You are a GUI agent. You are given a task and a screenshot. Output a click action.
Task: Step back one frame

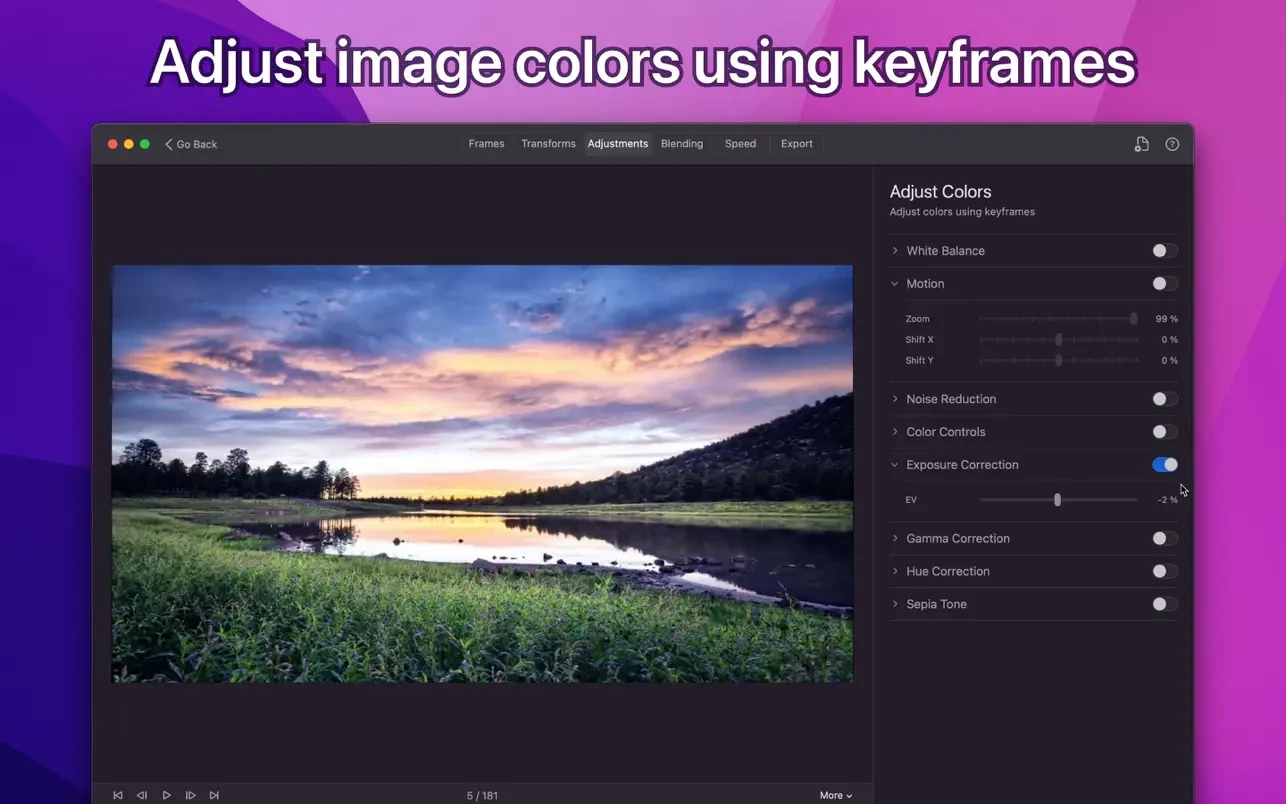click(x=142, y=795)
